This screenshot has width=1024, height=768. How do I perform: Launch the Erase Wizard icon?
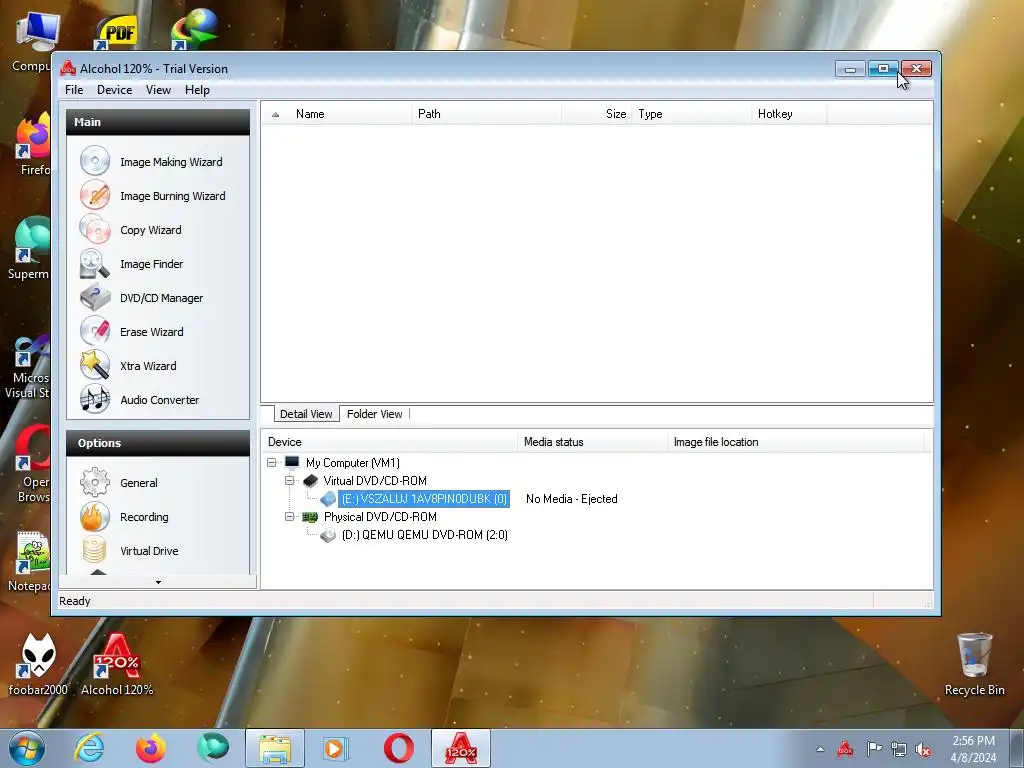(95, 332)
